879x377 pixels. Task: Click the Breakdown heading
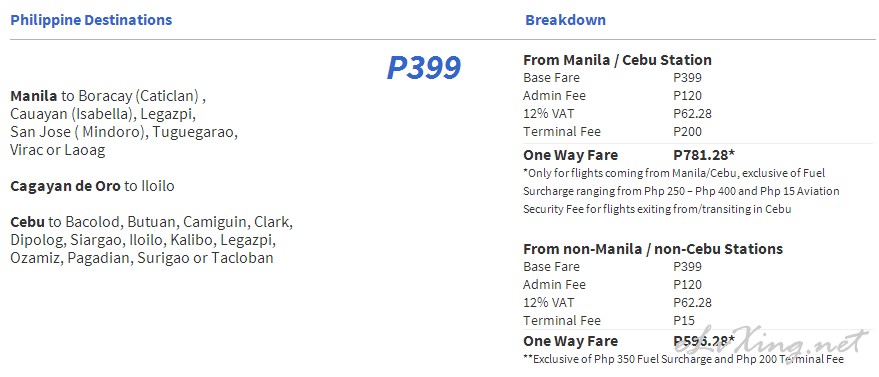[565, 20]
